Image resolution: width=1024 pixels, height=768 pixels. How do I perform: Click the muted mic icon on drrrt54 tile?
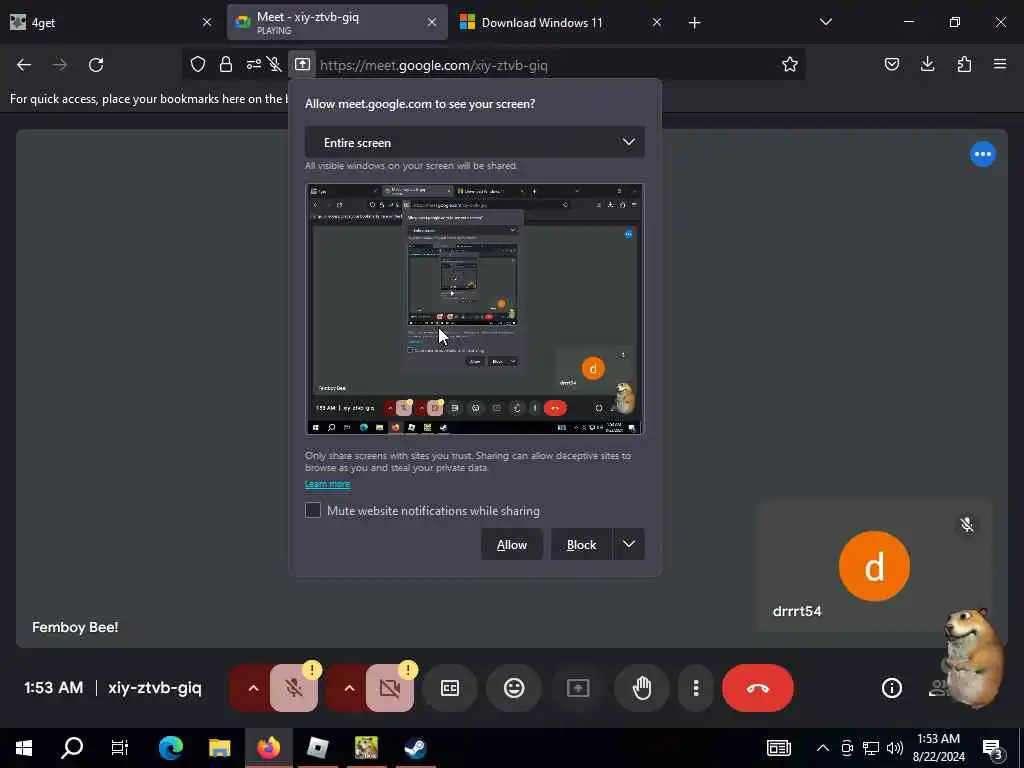tap(967, 524)
